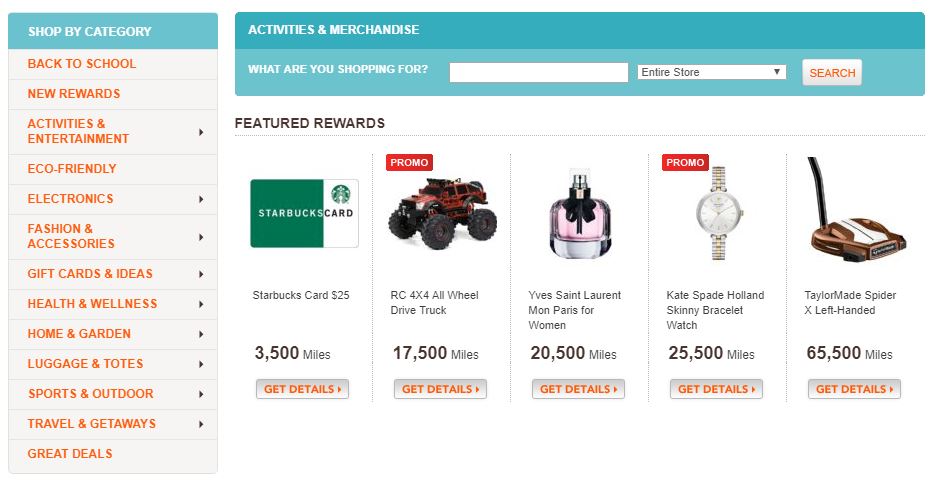This screenshot has width=937, height=484.
Task: Expand the Electronics category arrow
Action: click(x=201, y=199)
